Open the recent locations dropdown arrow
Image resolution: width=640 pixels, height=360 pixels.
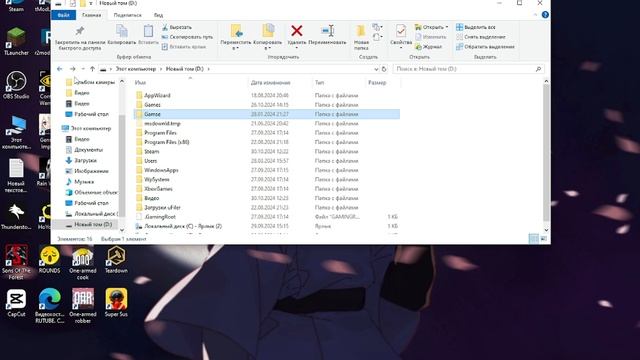(83, 69)
